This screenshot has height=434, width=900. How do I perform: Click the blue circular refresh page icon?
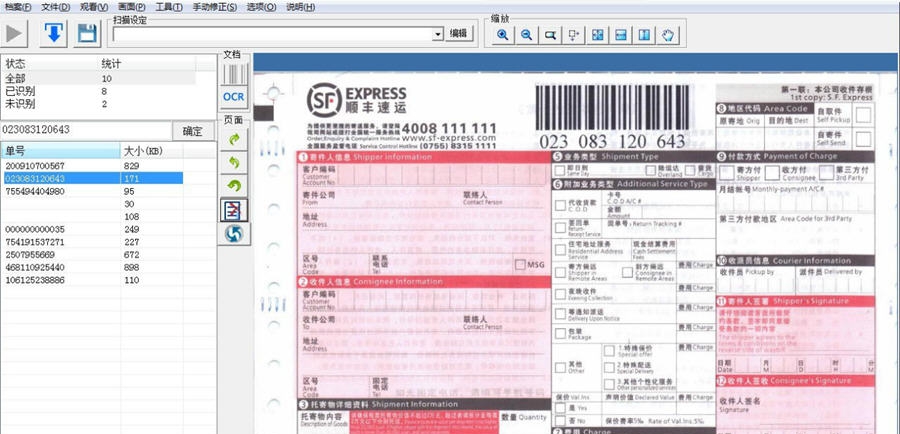click(234, 234)
